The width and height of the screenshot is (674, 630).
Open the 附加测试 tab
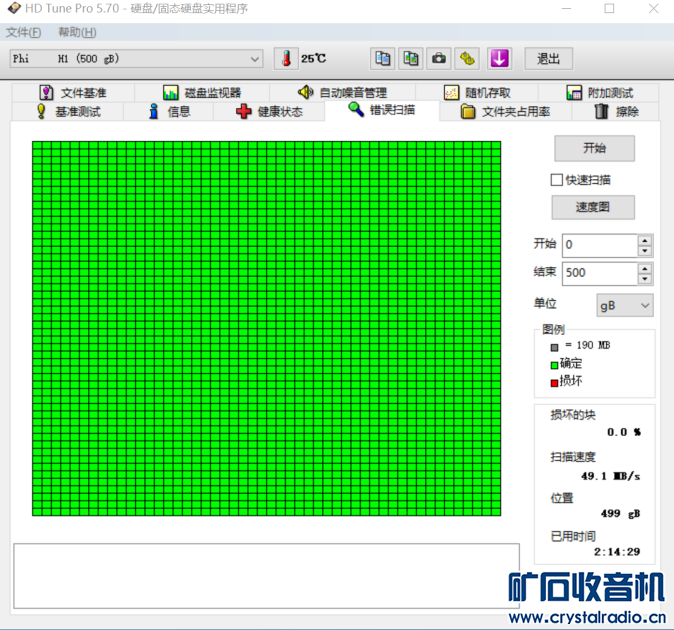click(x=599, y=93)
